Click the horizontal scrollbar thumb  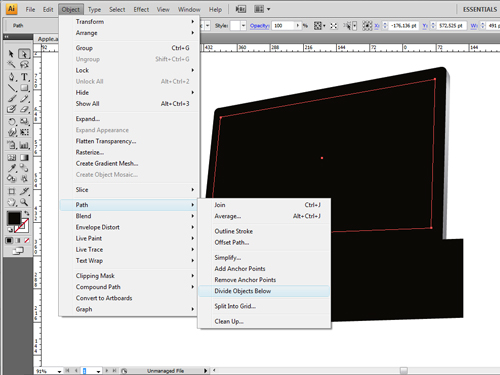point(404,370)
